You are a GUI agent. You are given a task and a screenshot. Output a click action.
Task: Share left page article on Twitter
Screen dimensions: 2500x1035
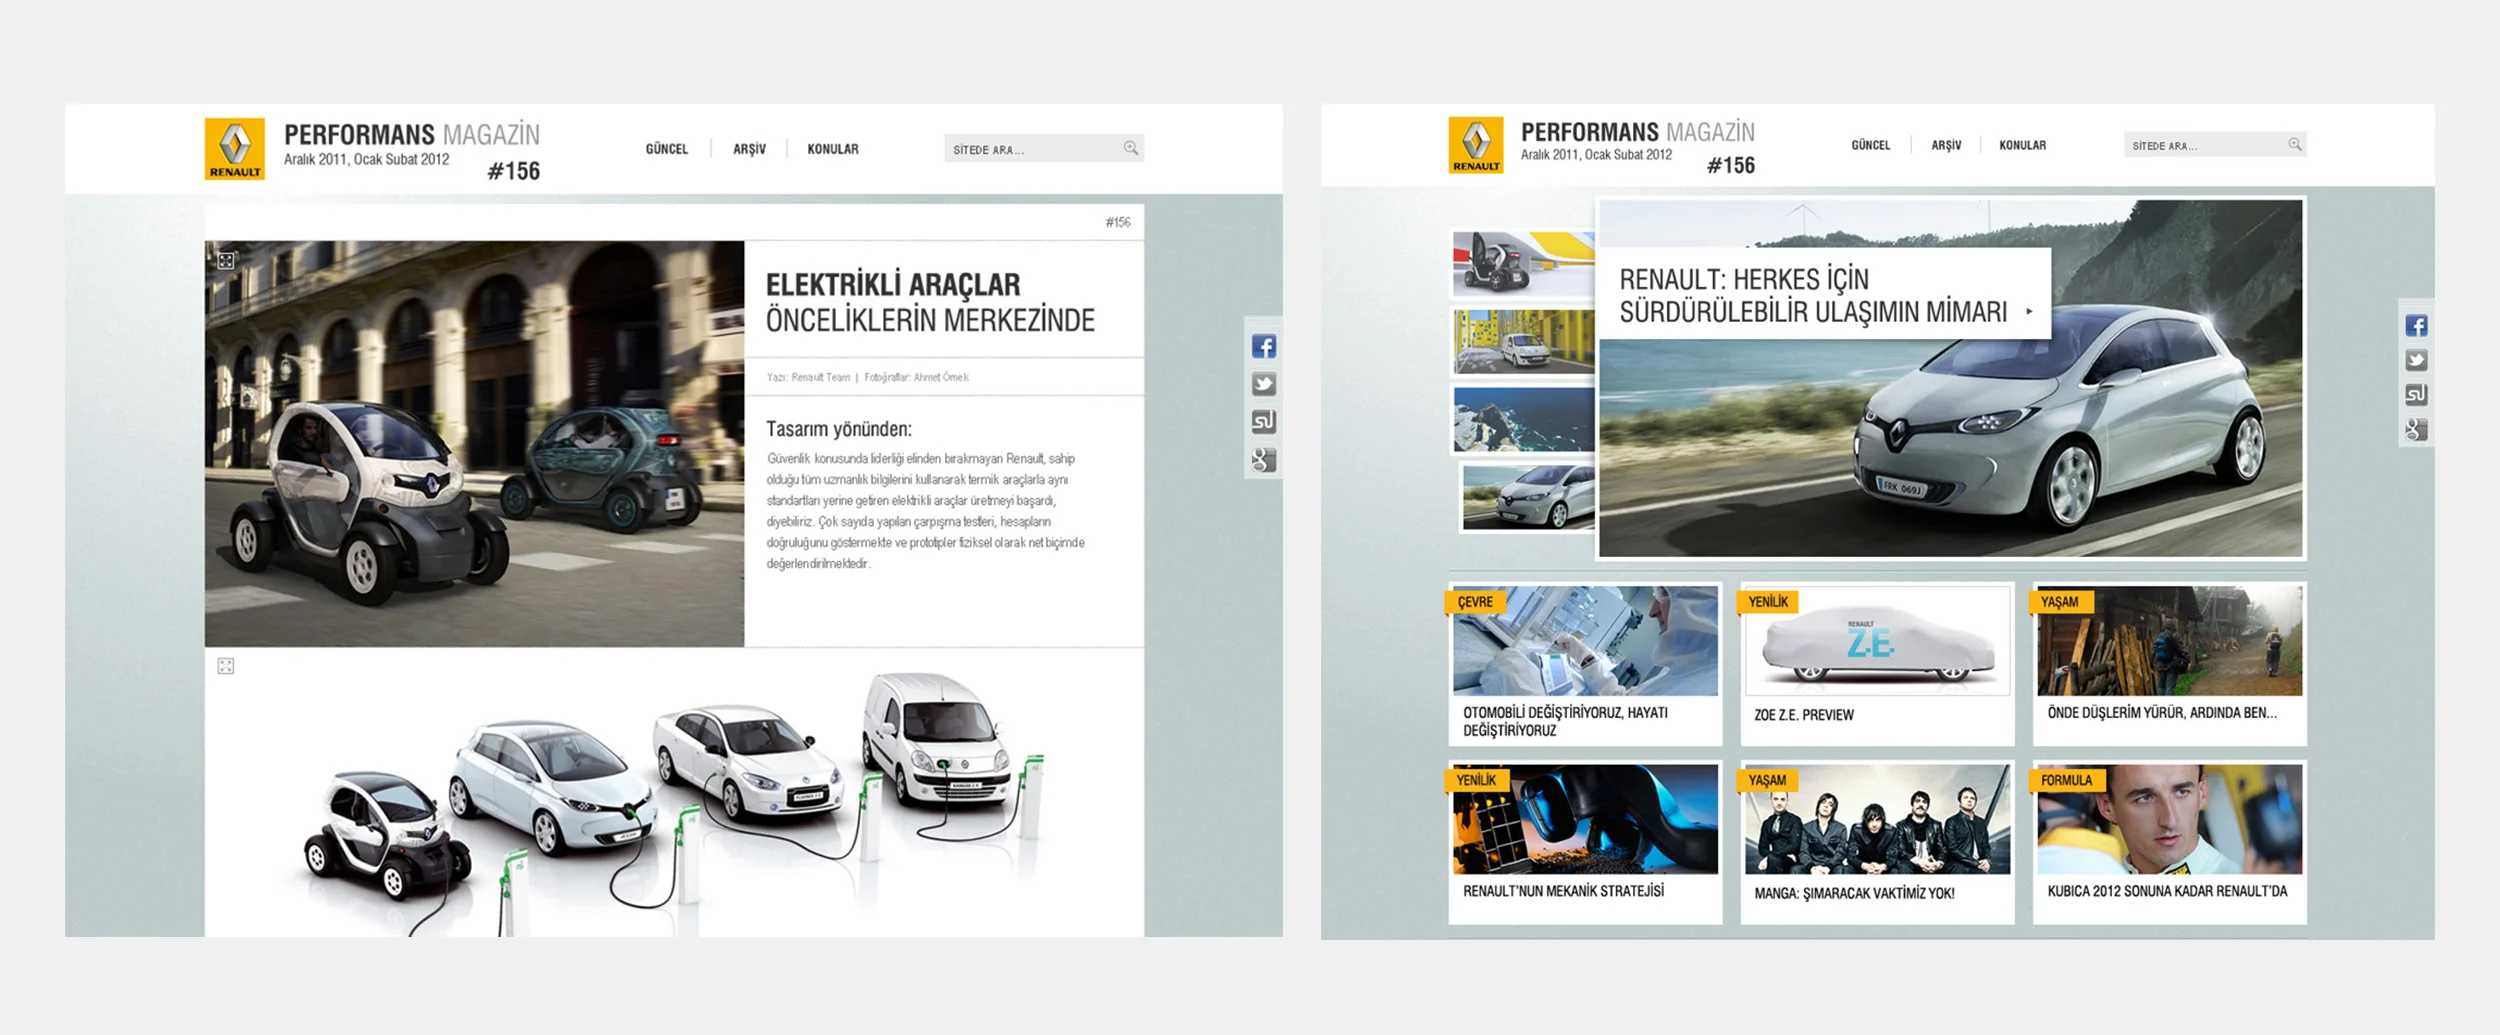[1264, 384]
